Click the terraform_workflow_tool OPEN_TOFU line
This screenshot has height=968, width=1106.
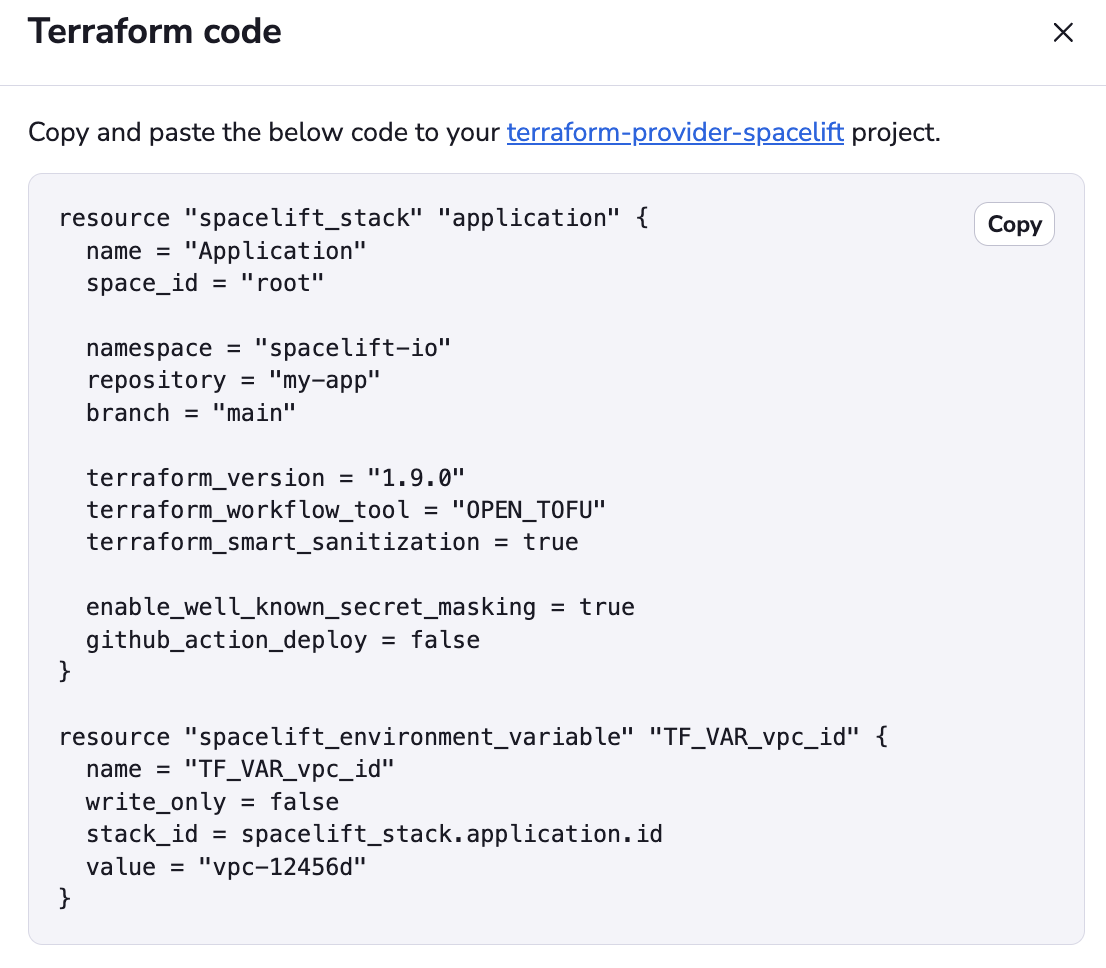[x=346, y=510]
